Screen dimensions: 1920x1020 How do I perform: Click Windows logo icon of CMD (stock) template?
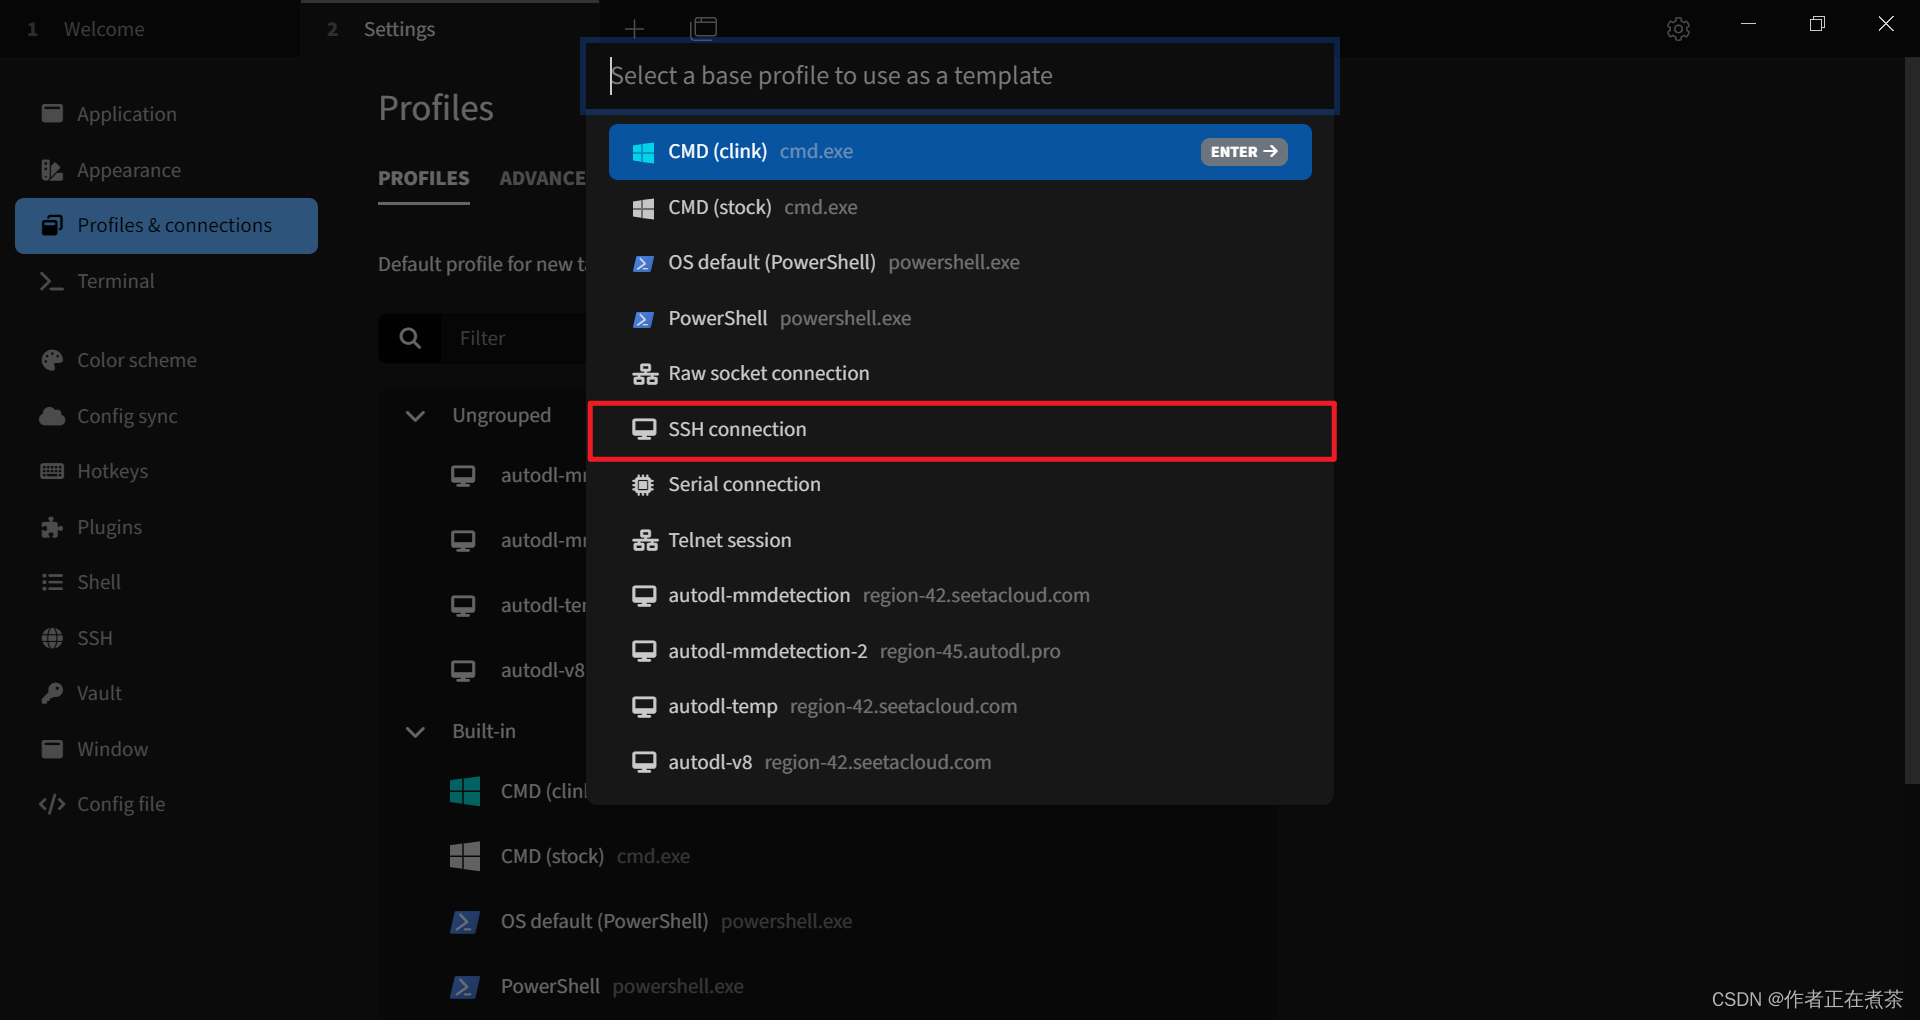[x=644, y=208]
